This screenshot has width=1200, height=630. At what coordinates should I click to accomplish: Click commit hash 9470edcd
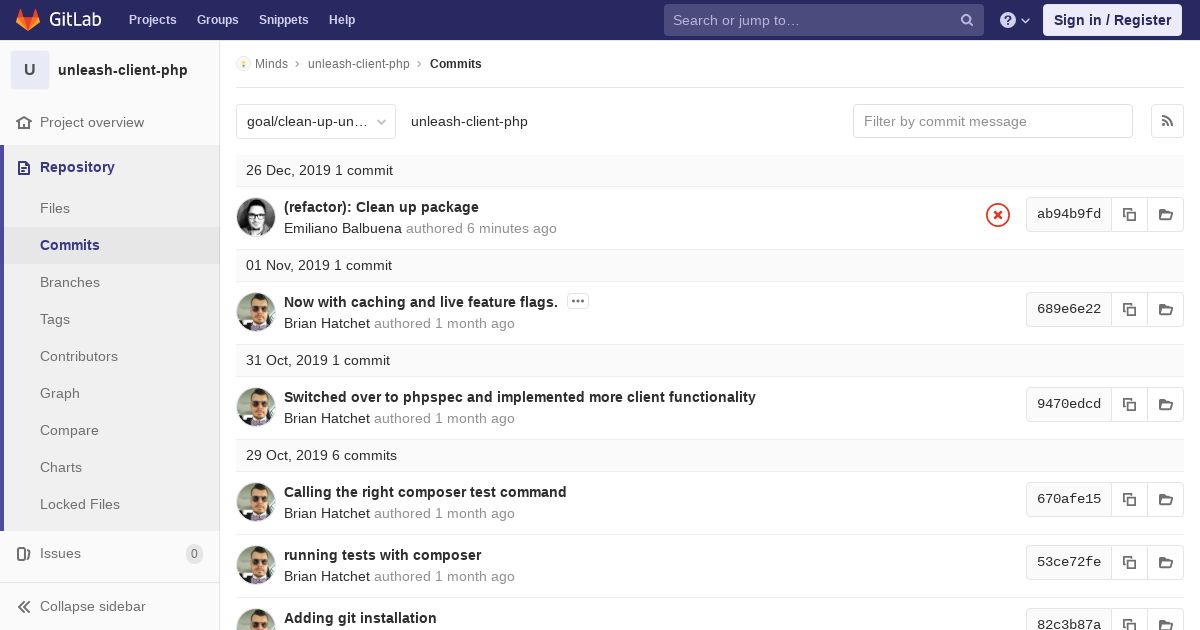(x=1069, y=404)
